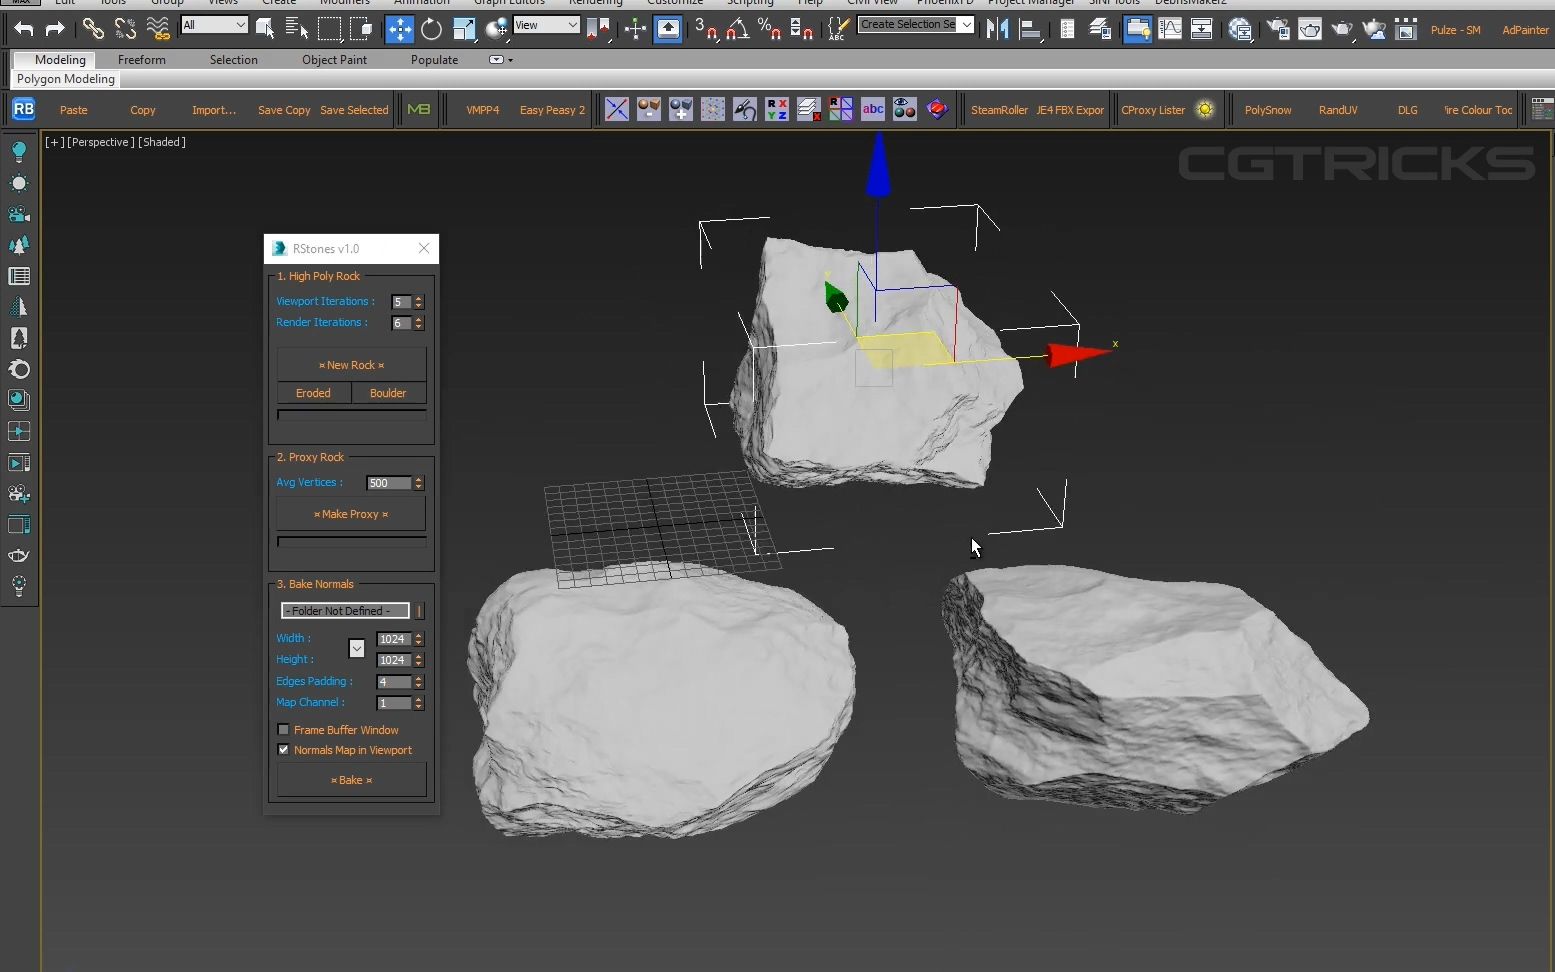The image size is (1555, 972).
Task: Click the light bulb icon in left sidebar
Action: pyautogui.click(x=19, y=152)
